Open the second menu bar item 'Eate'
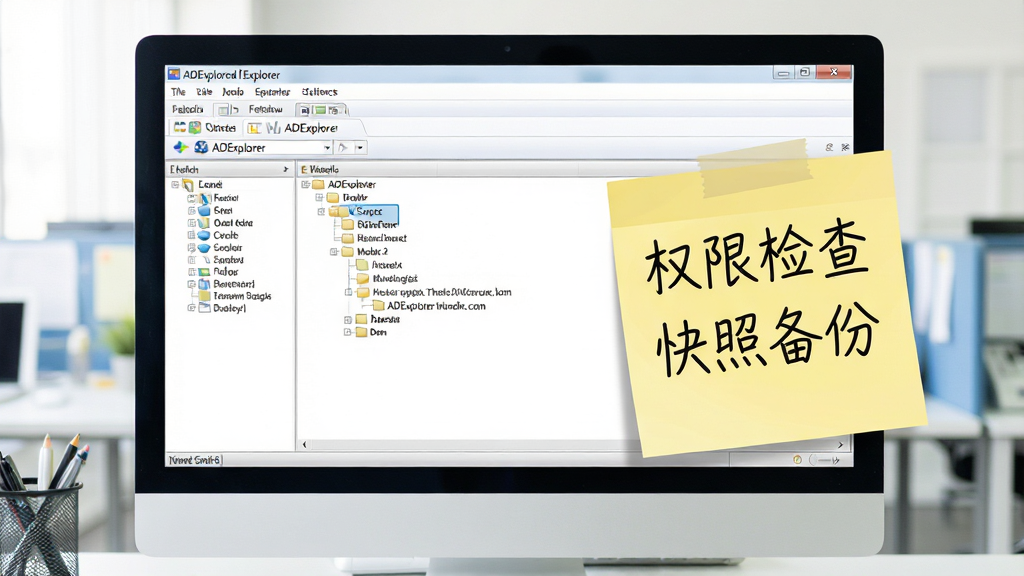Viewport: 1024px width, 576px height. [204, 92]
